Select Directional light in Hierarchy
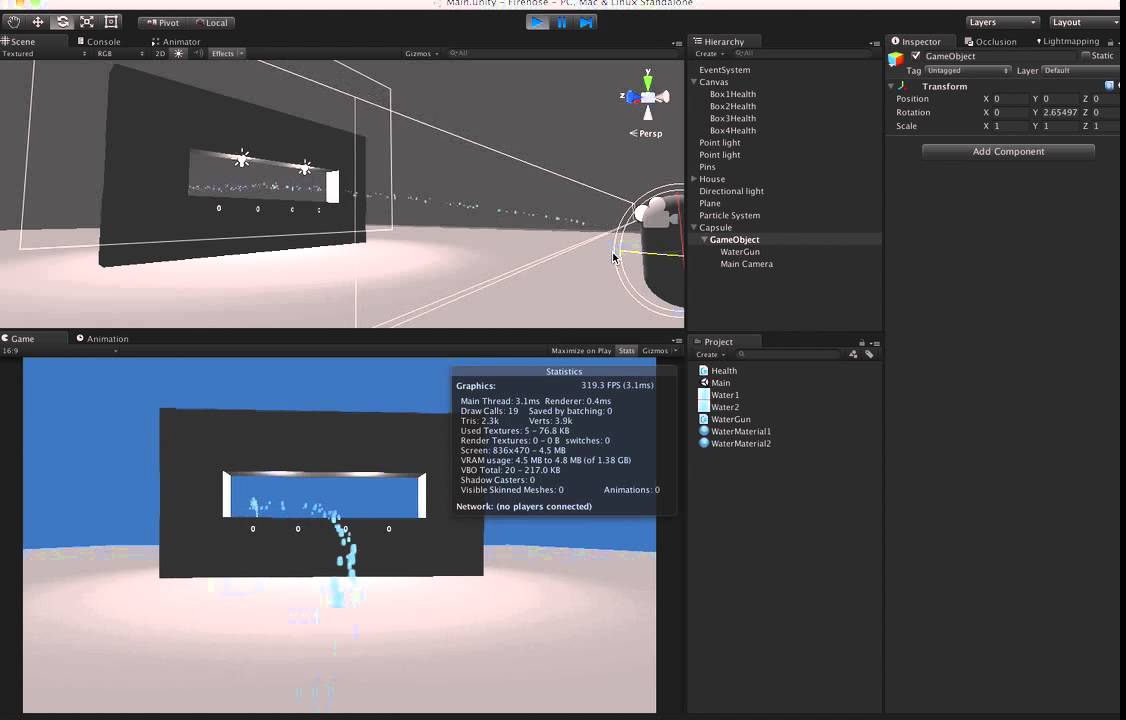The image size is (1126, 720). point(731,191)
